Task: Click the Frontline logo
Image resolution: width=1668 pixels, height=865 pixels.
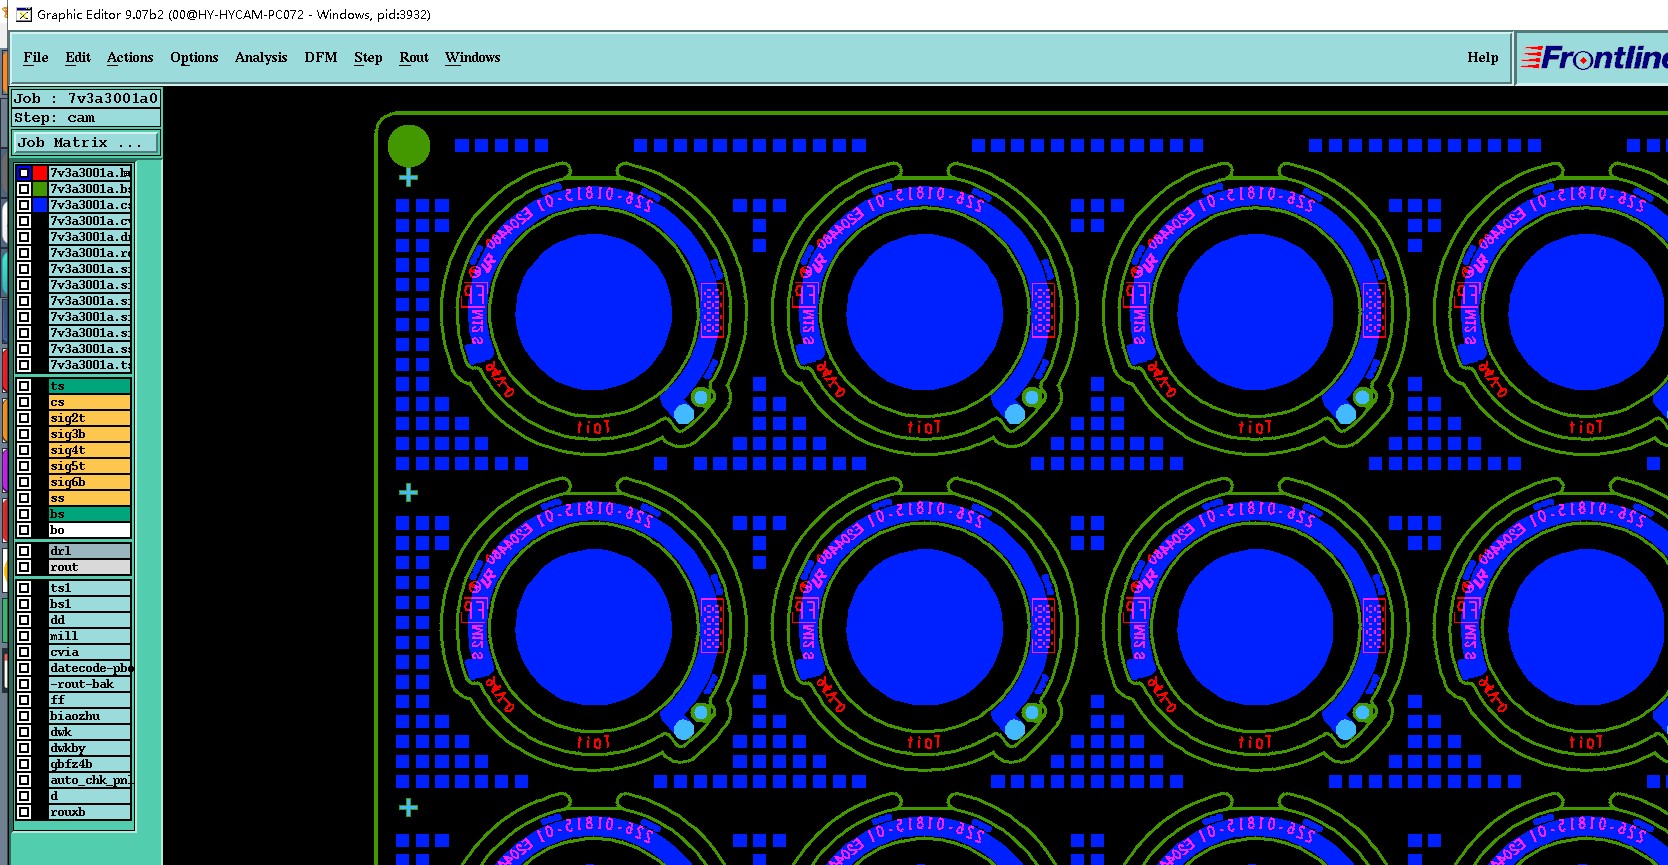Action: [1594, 58]
